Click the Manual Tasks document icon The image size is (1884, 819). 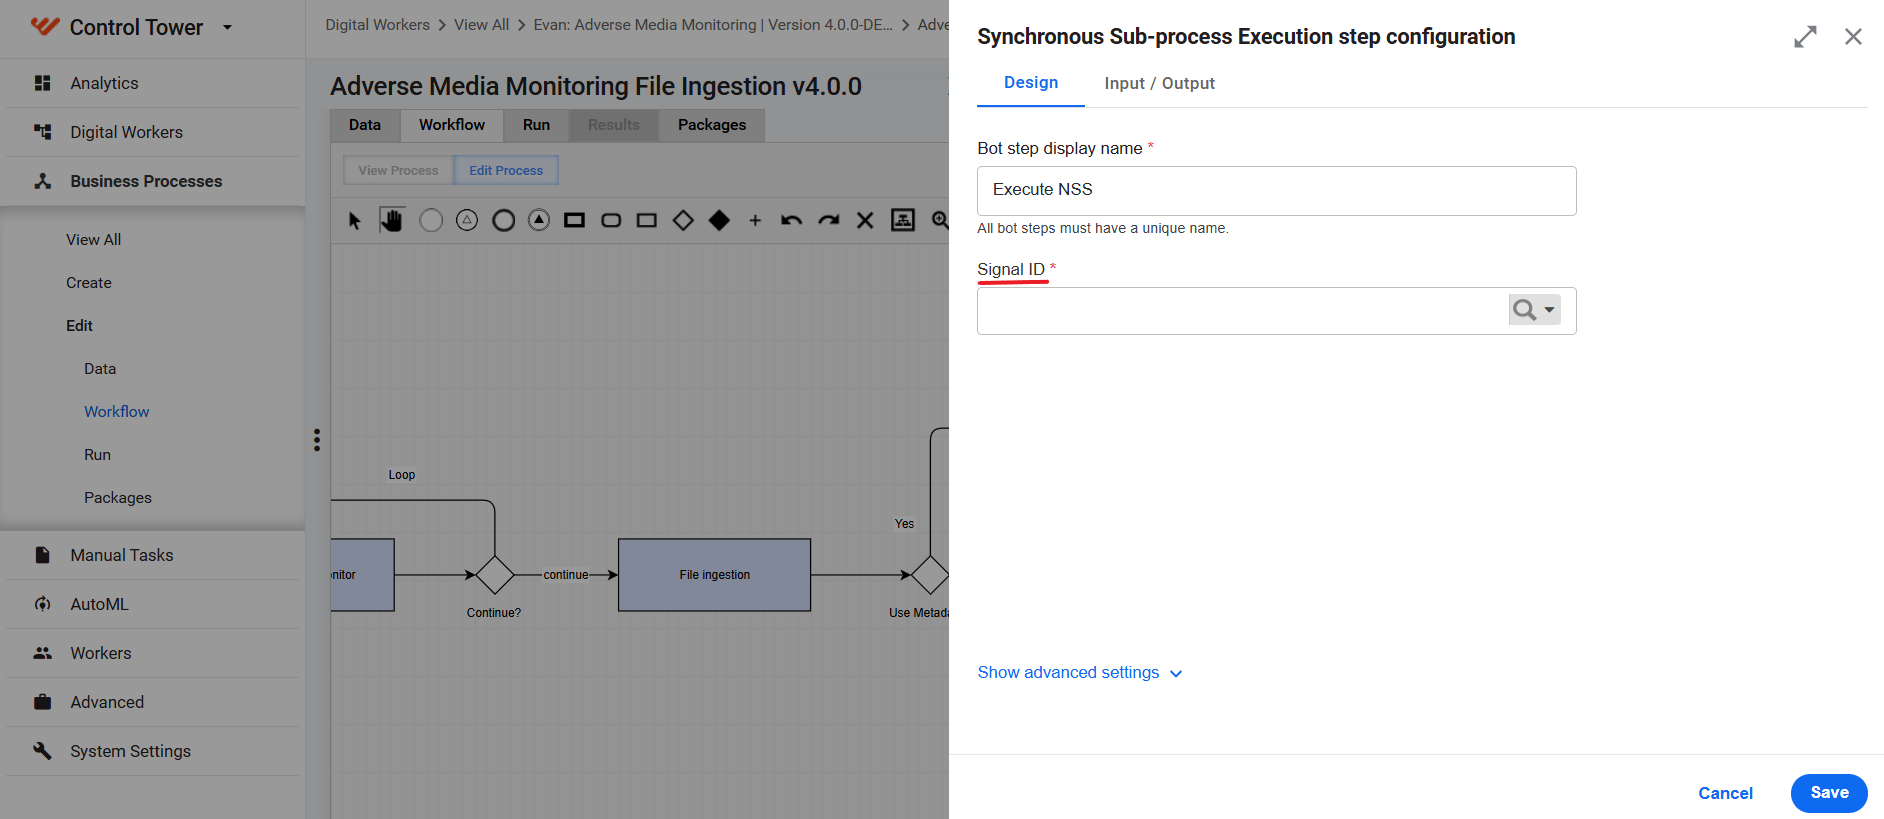(42, 554)
